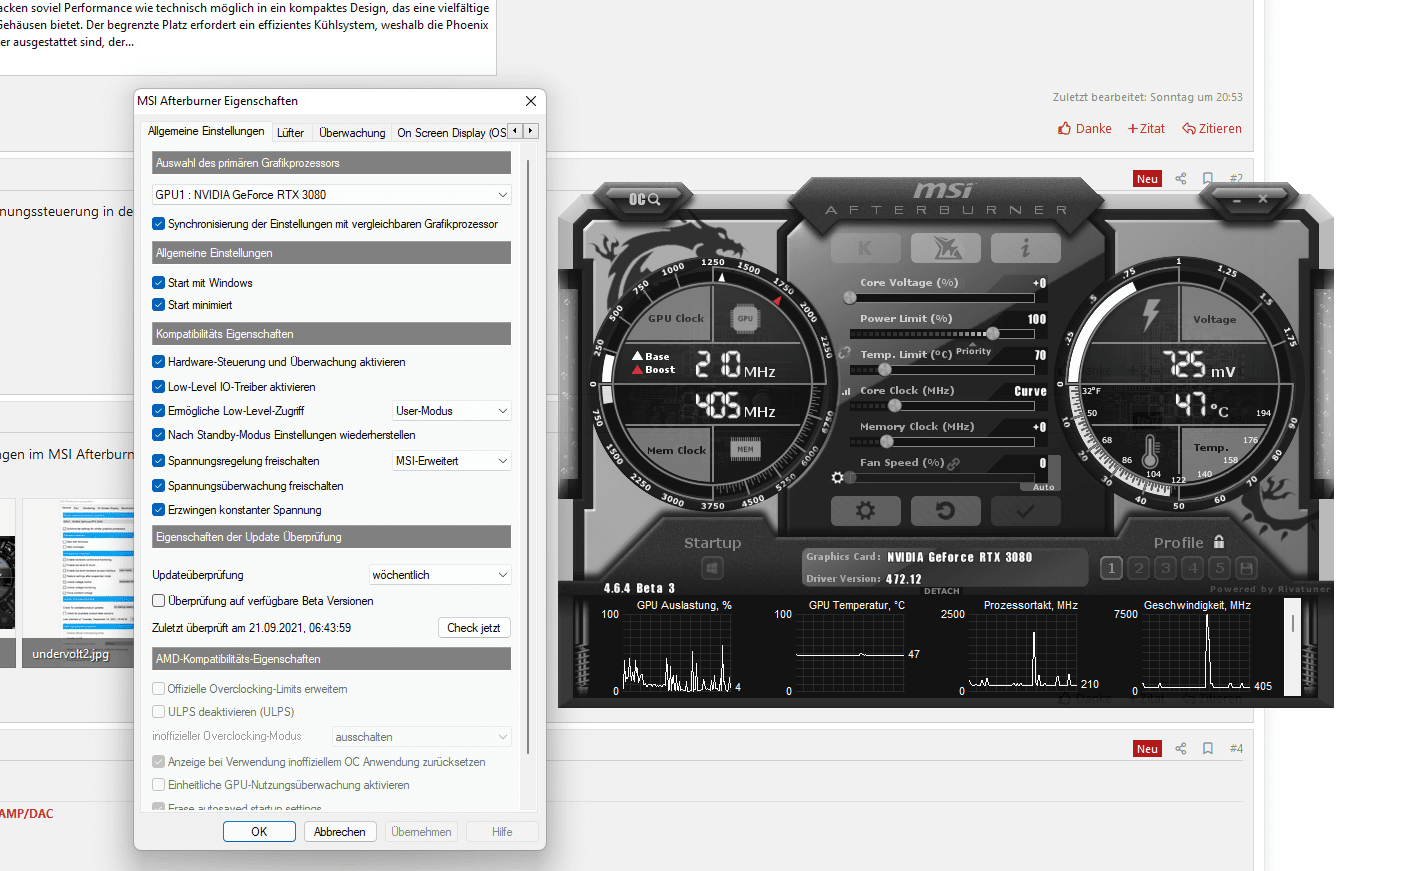Select profile slot 3
Image resolution: width=1410 pixels, height=871 pixels.
point(1165,568)
